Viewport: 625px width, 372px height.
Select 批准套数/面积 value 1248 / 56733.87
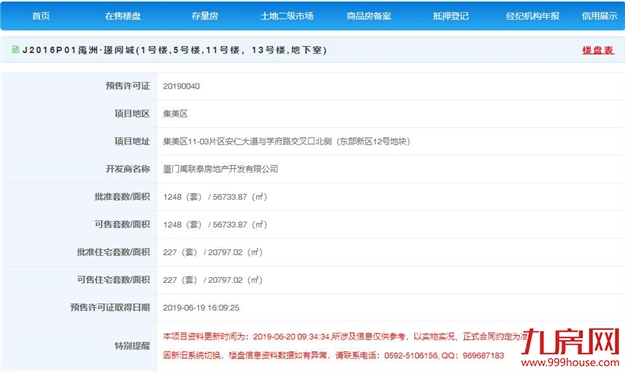215,197
